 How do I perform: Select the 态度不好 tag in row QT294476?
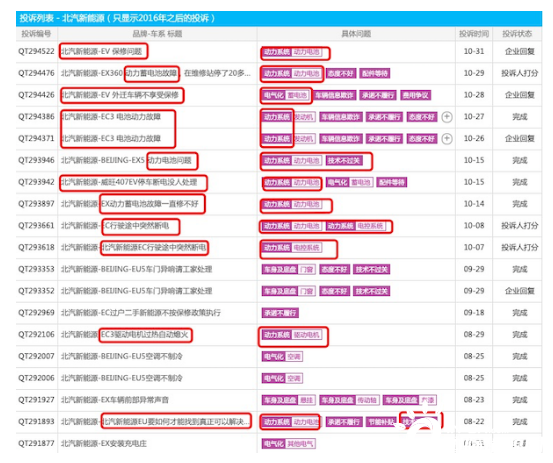click(x=341, y=74)
